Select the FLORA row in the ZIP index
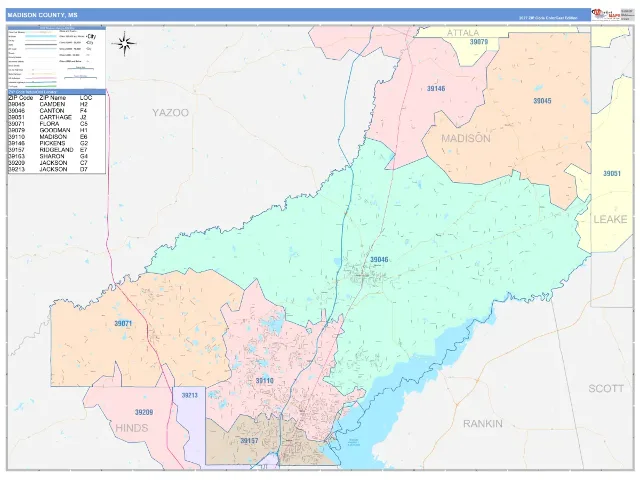The width and height of the screenshot is (640, 480). [57, 124]
